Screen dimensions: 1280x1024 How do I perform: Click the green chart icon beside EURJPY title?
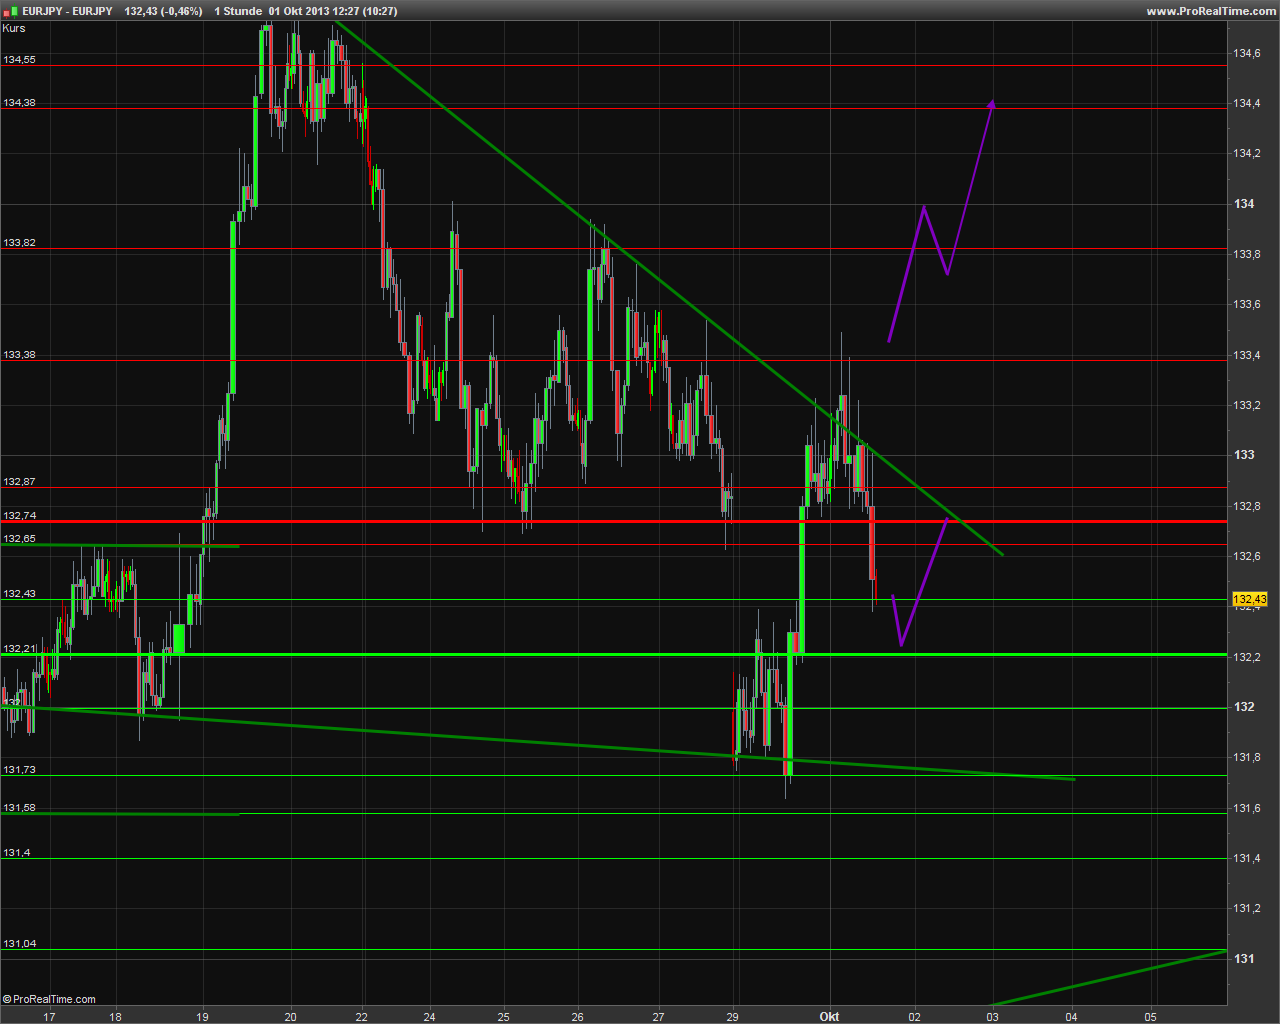tap(10, 11)
